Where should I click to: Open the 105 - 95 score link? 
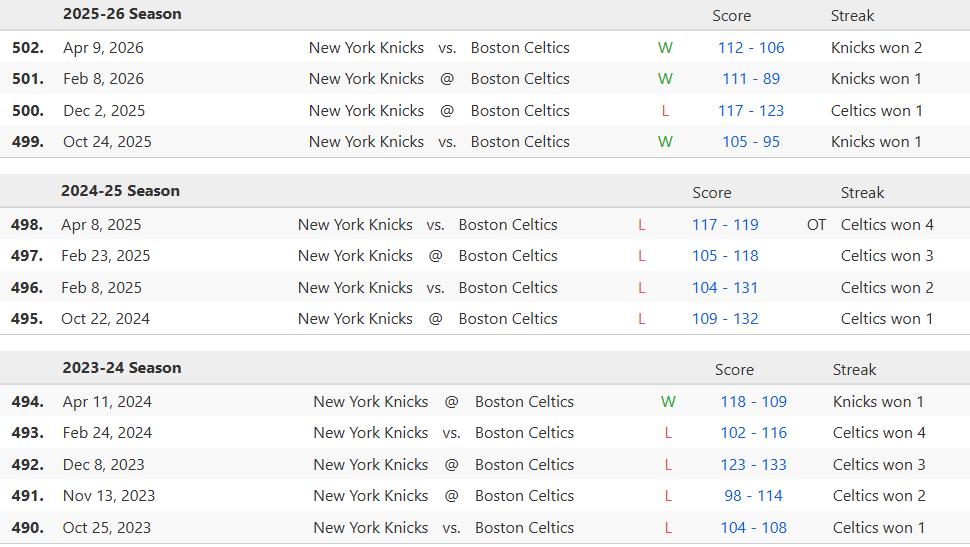[x=751, y=142]
